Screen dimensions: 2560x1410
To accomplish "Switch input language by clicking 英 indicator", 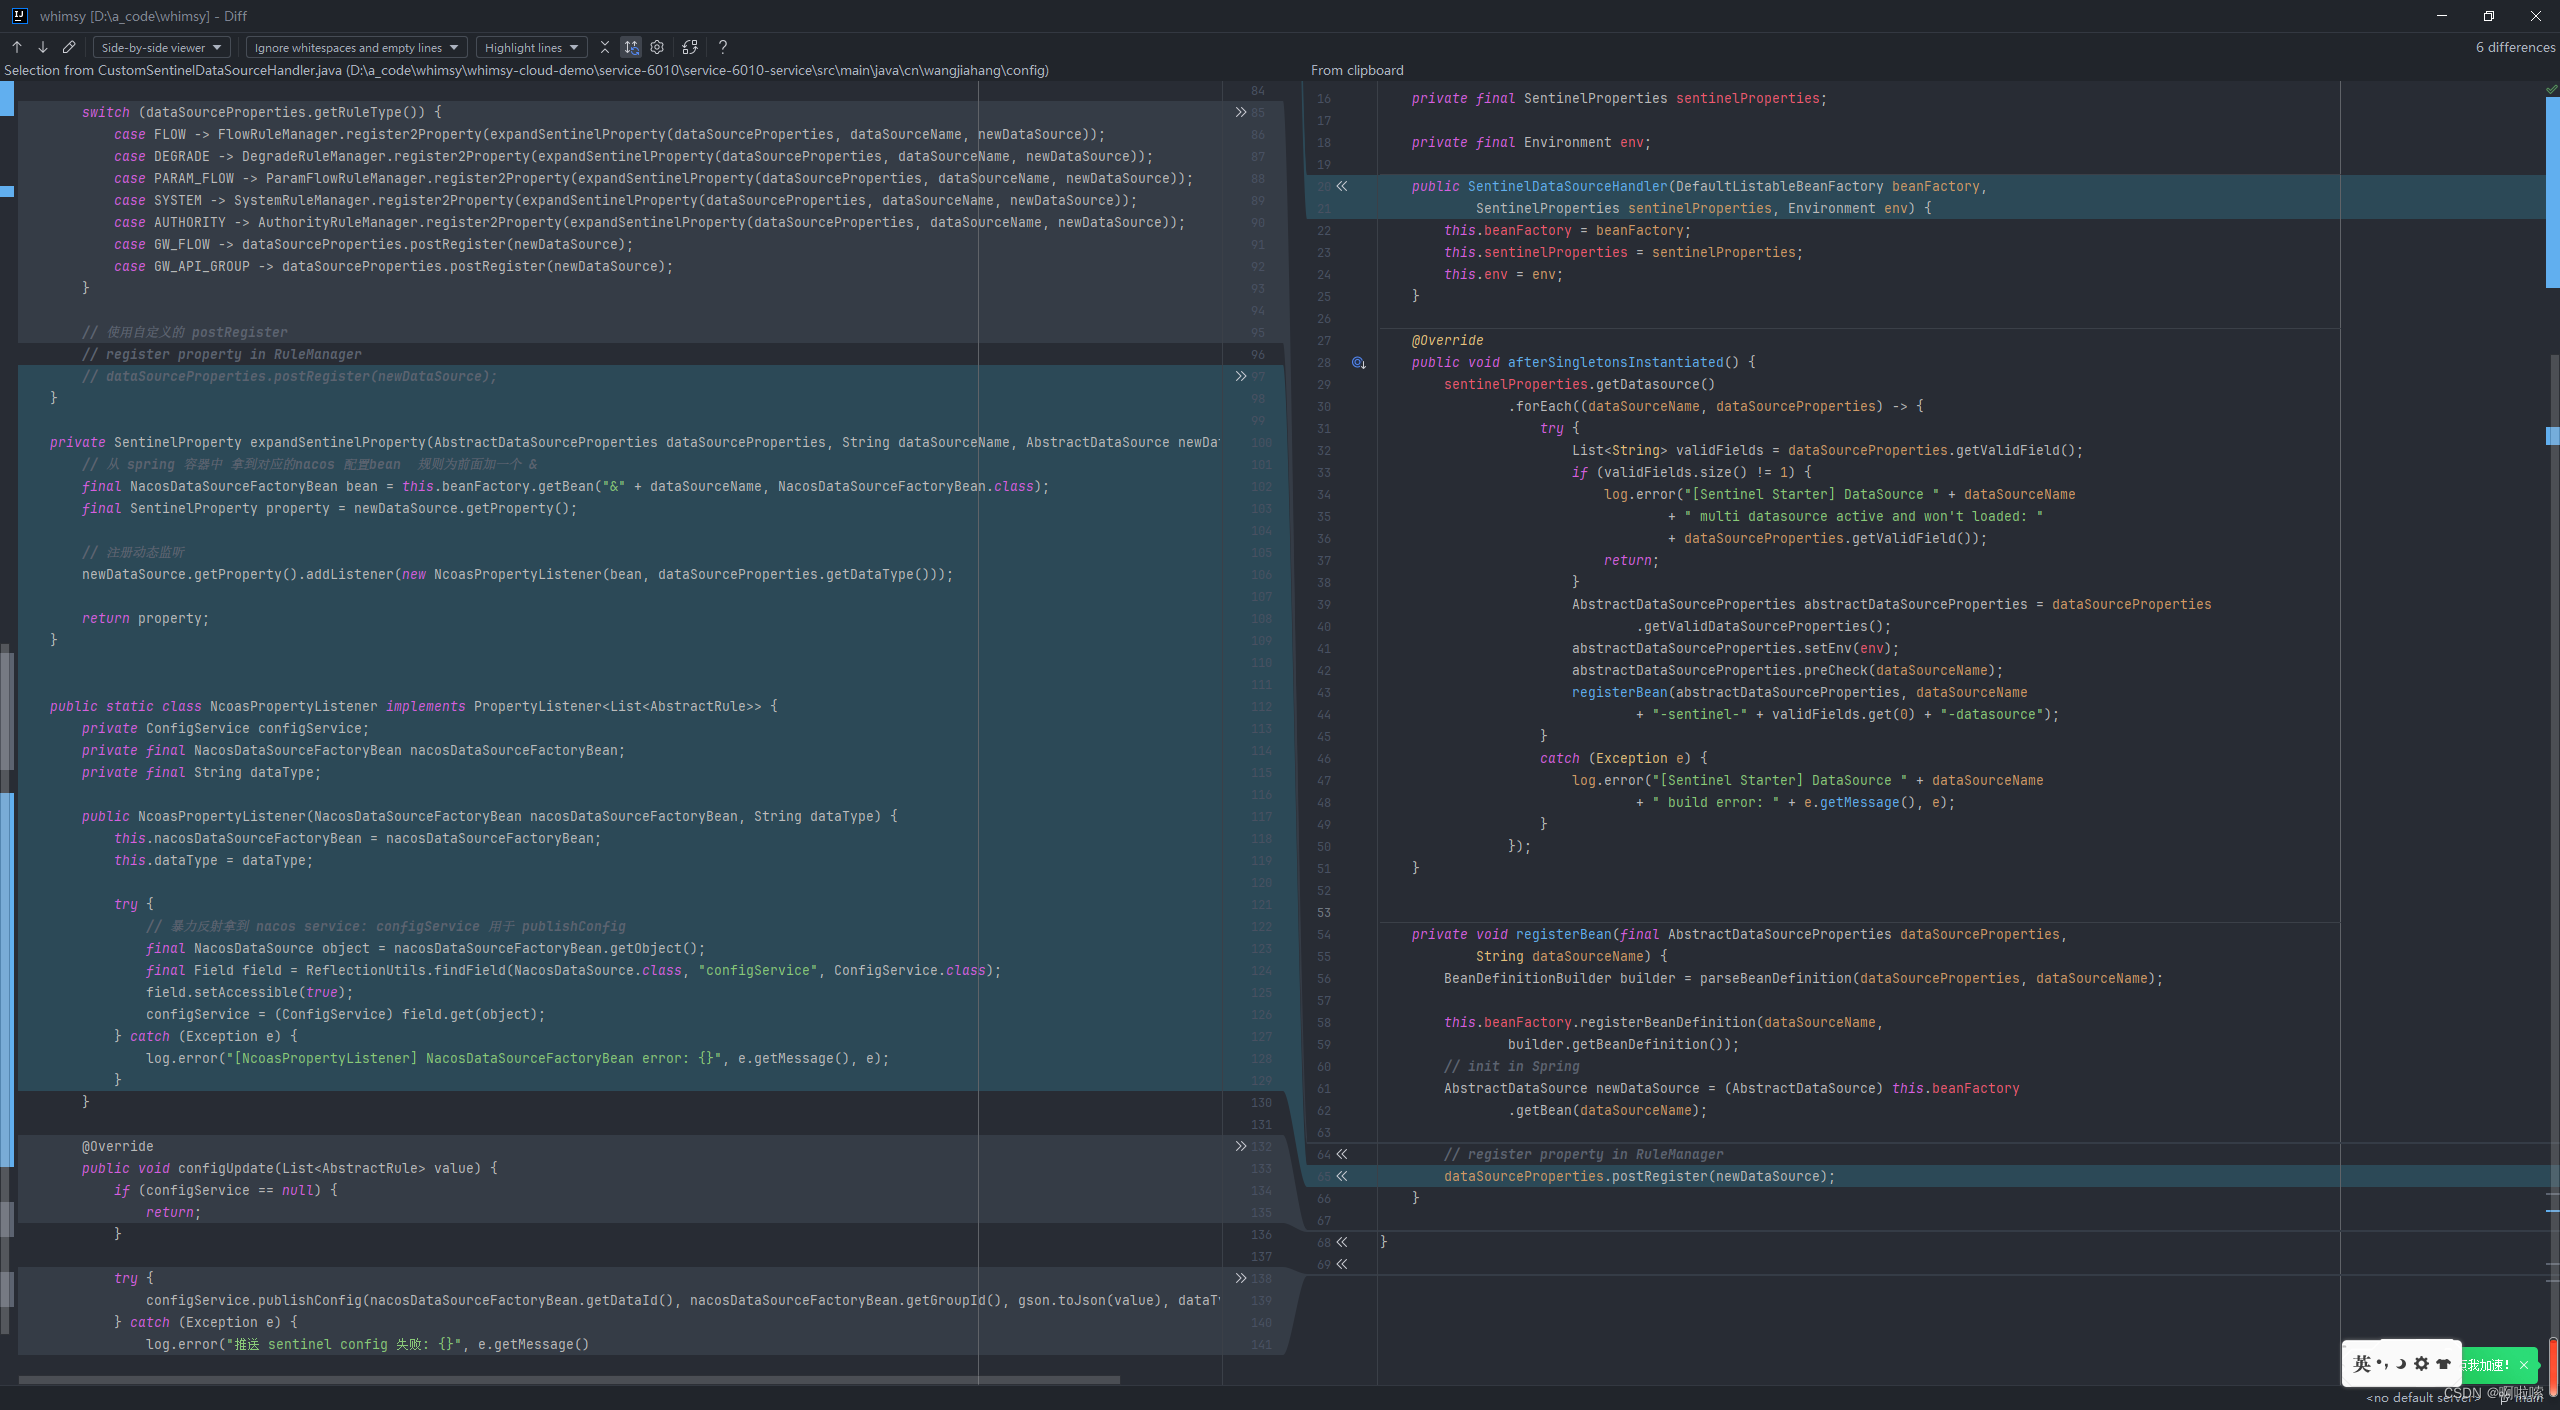I will [x=2362, y=1365].
